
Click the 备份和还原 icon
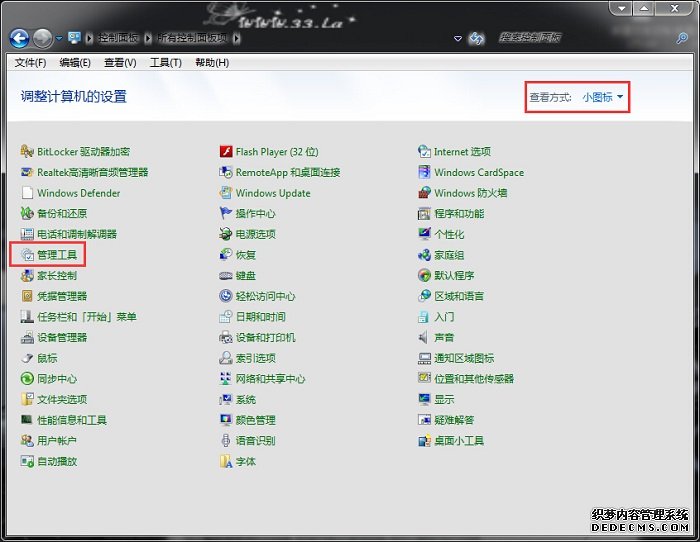tap(27, 213)
